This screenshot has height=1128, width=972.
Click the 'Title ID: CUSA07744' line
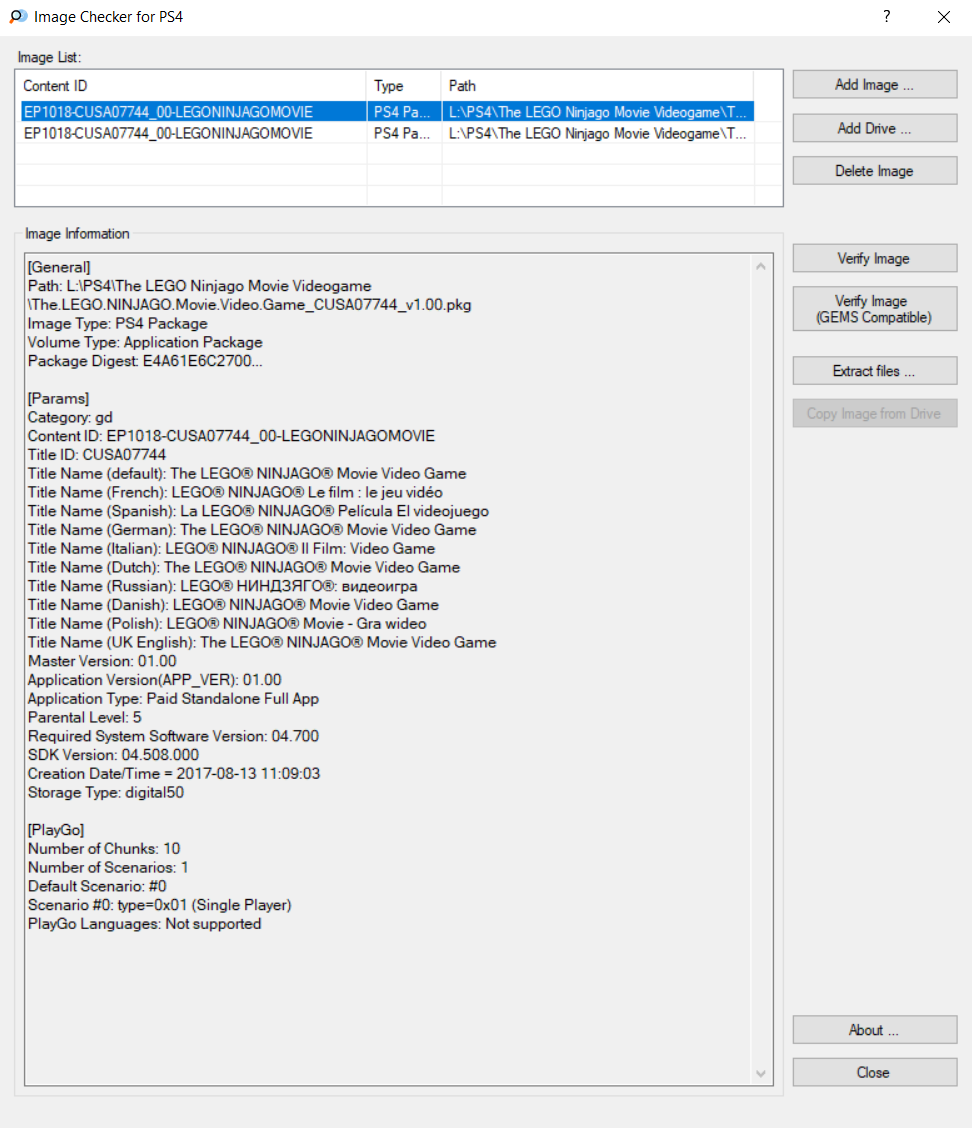point(97,454)
